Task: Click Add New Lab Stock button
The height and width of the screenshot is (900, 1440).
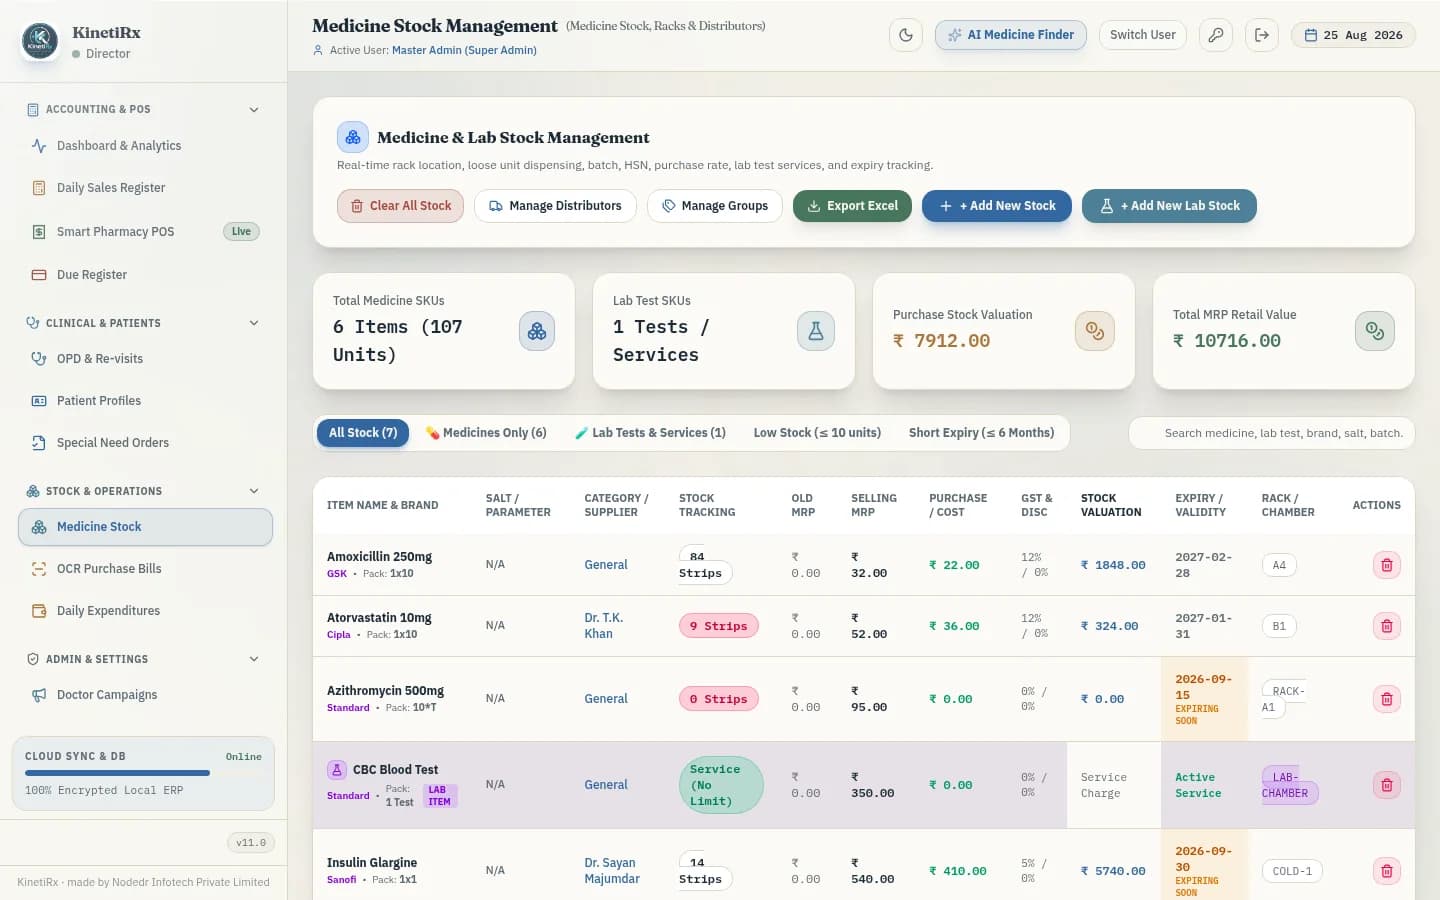Action: coord(1169,206)
